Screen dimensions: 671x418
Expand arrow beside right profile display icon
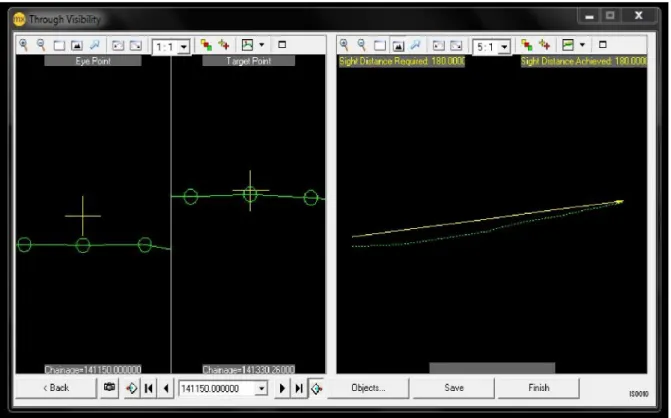click(582, 44)
